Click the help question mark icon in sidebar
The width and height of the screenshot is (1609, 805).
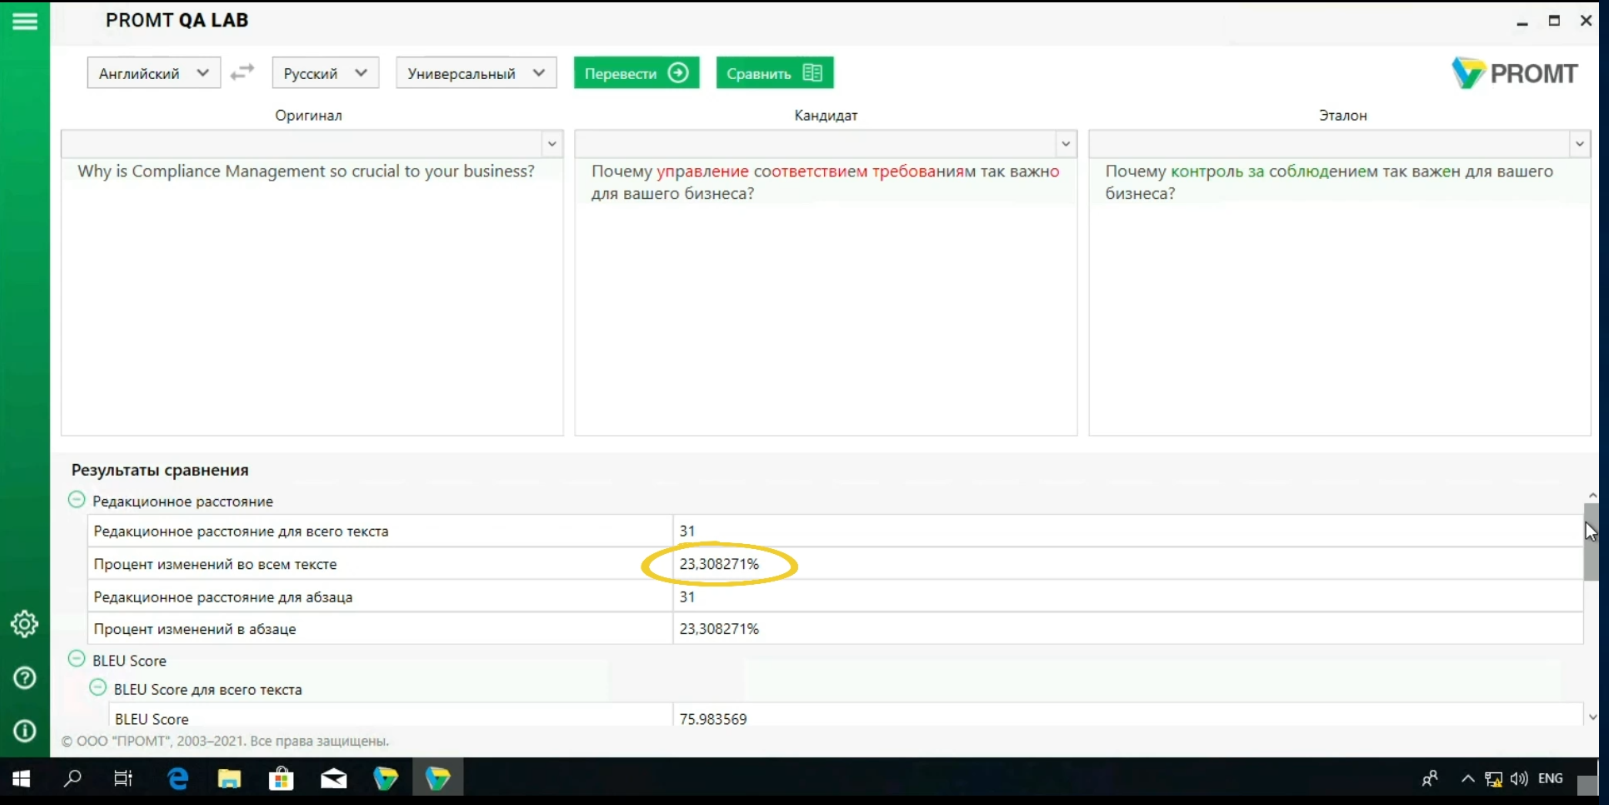click(x=25, y=678)
